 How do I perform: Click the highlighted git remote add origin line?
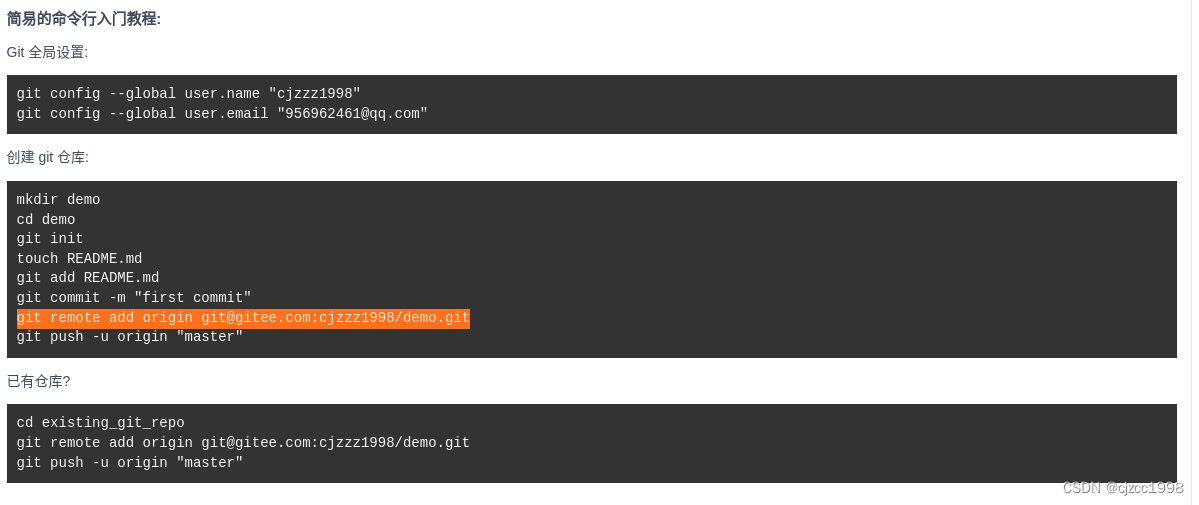point(243,318)
